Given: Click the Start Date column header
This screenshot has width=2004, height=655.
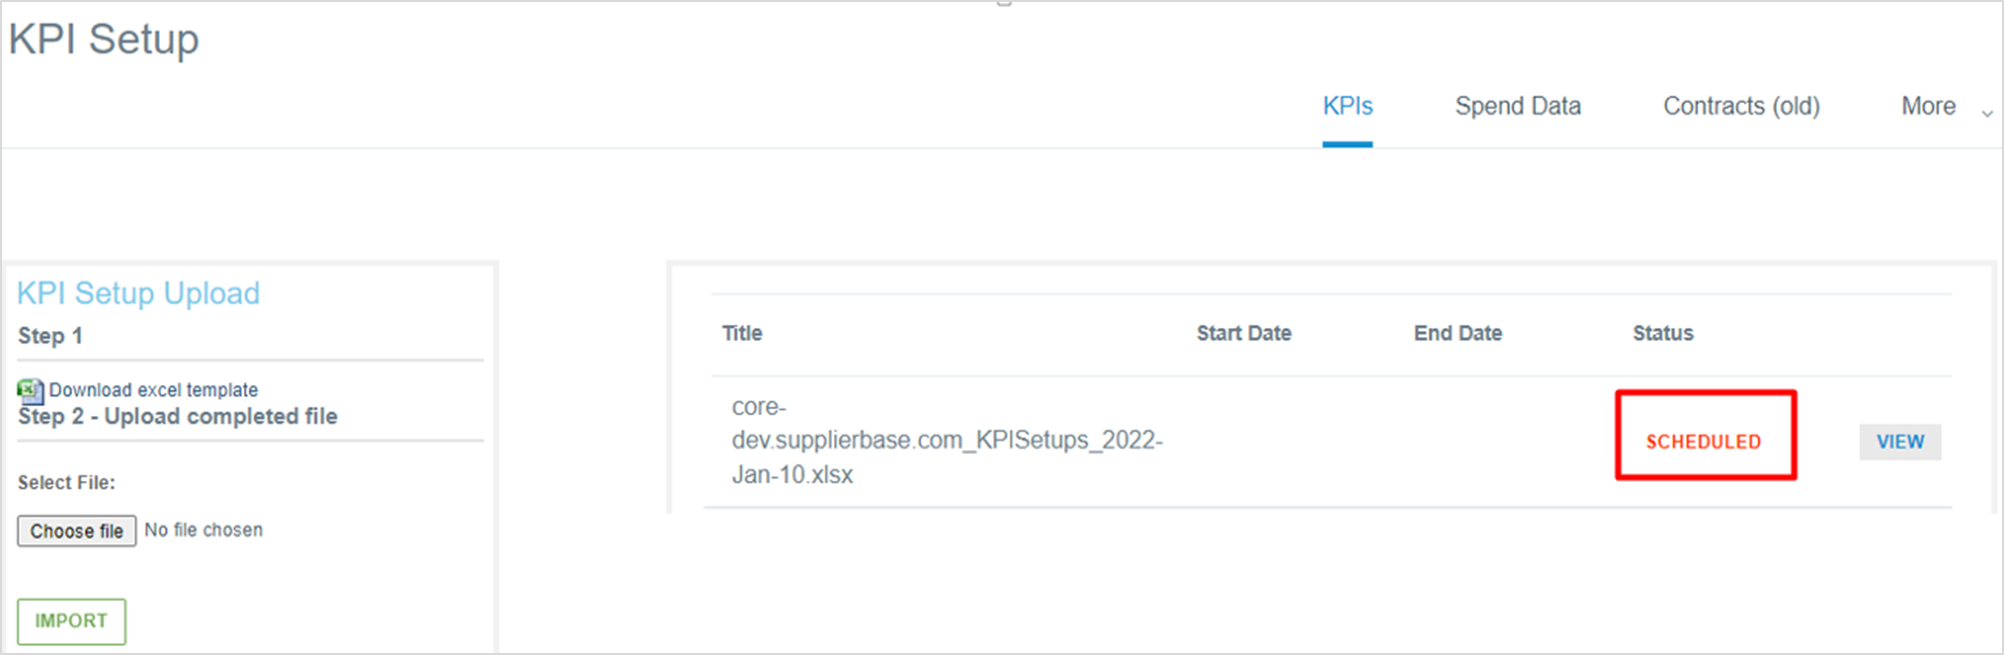Looking at the screenshot, I should [1243, 333].
